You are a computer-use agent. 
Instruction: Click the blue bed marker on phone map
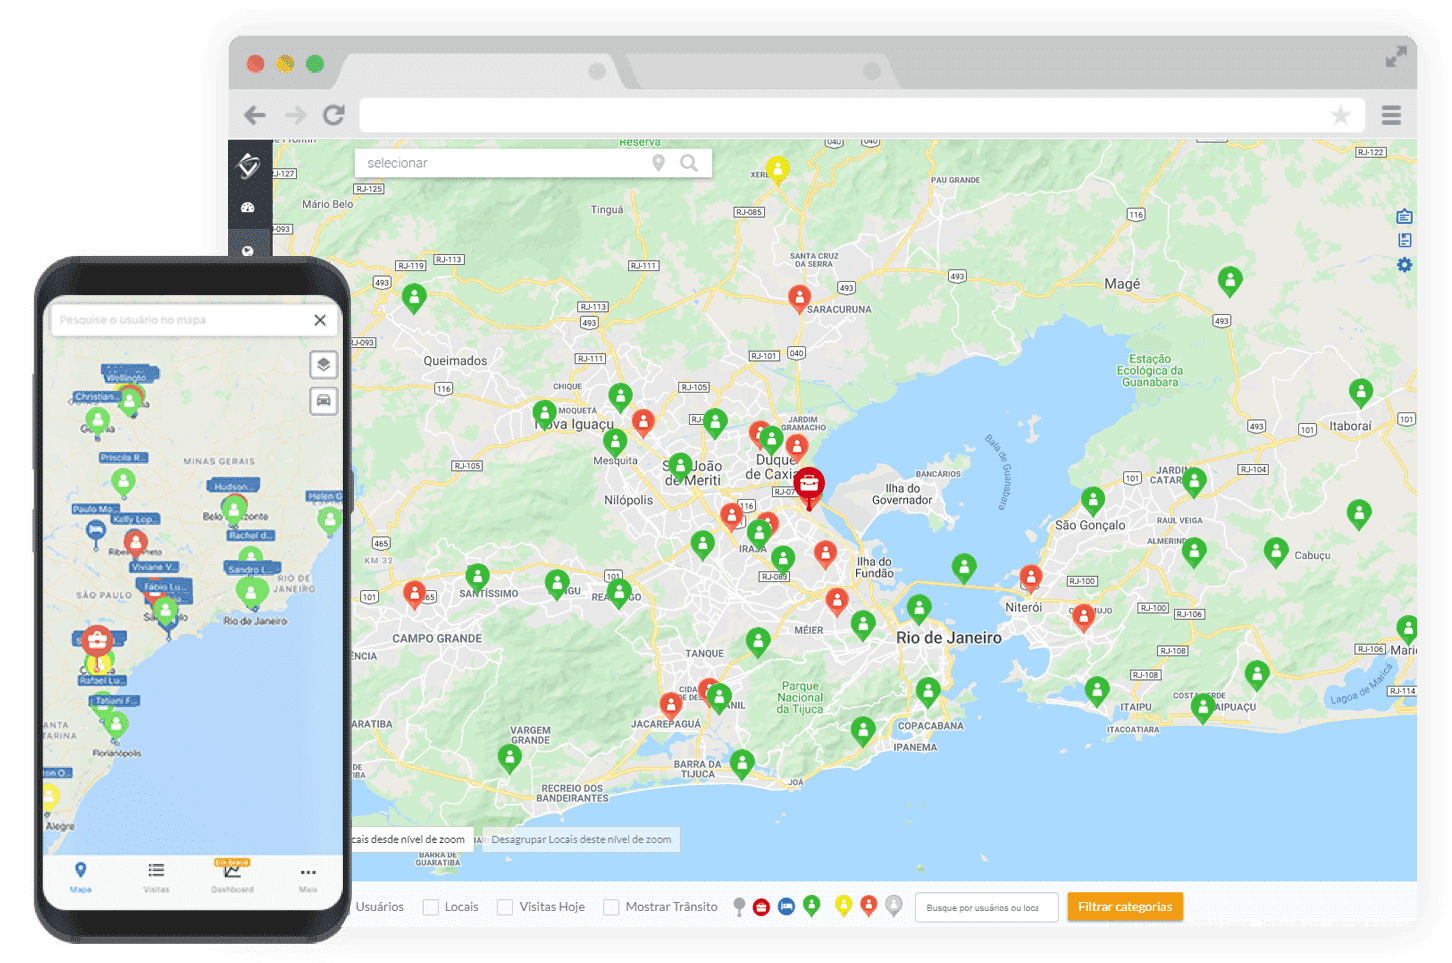(x=96, y=530)
